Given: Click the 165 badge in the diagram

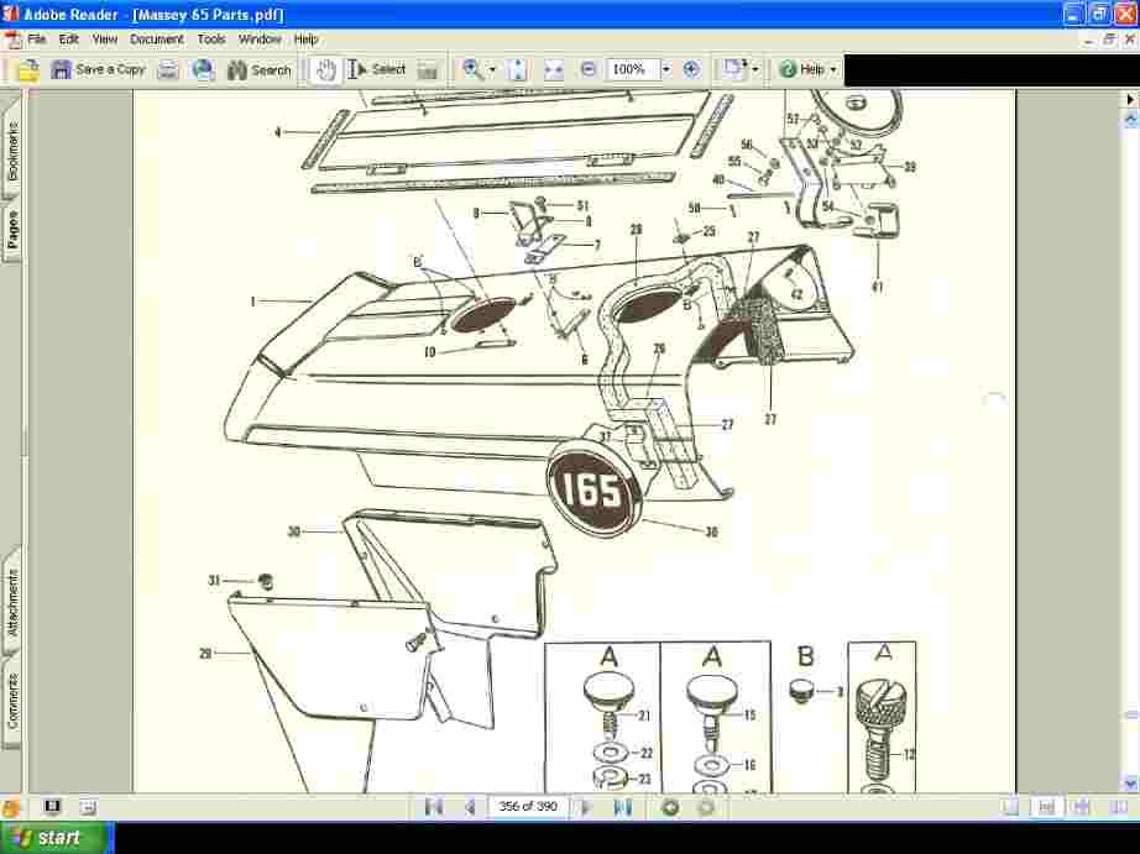Looking at the screenshot, I should click(593, 488).
